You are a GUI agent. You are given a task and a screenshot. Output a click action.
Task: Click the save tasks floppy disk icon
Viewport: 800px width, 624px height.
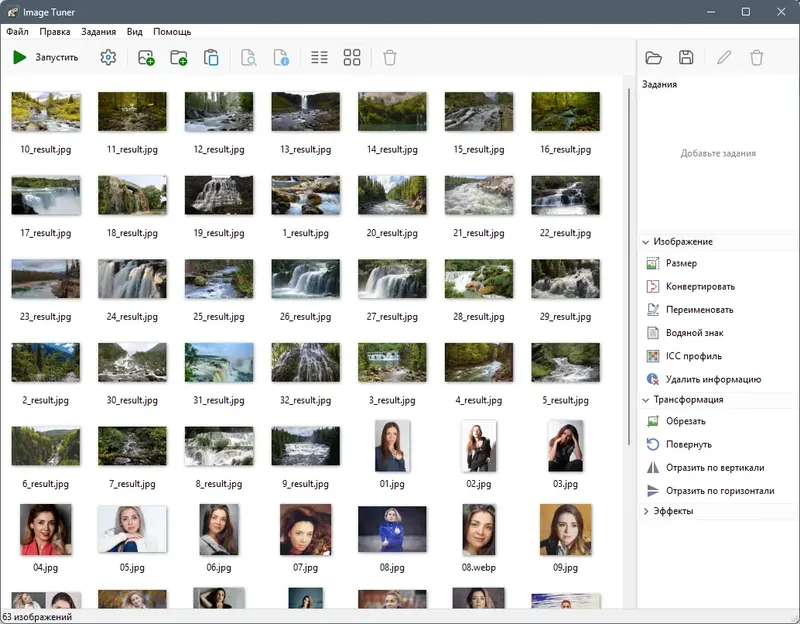click(x=686, y=57)
